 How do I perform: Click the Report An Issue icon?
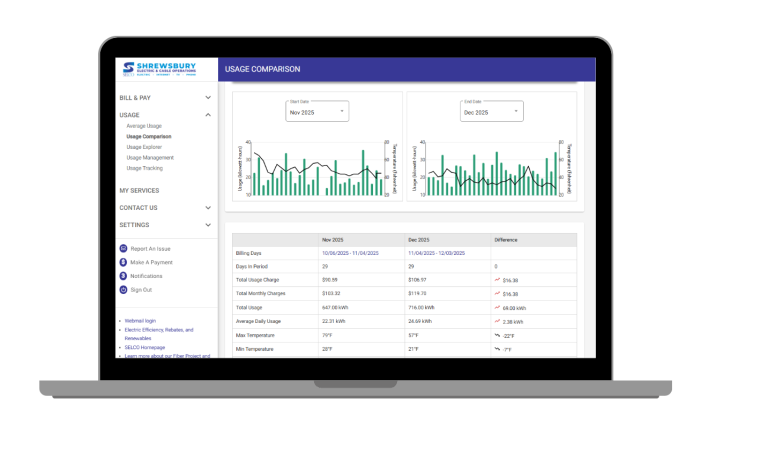pyautogui.click(x=124, y=248)
